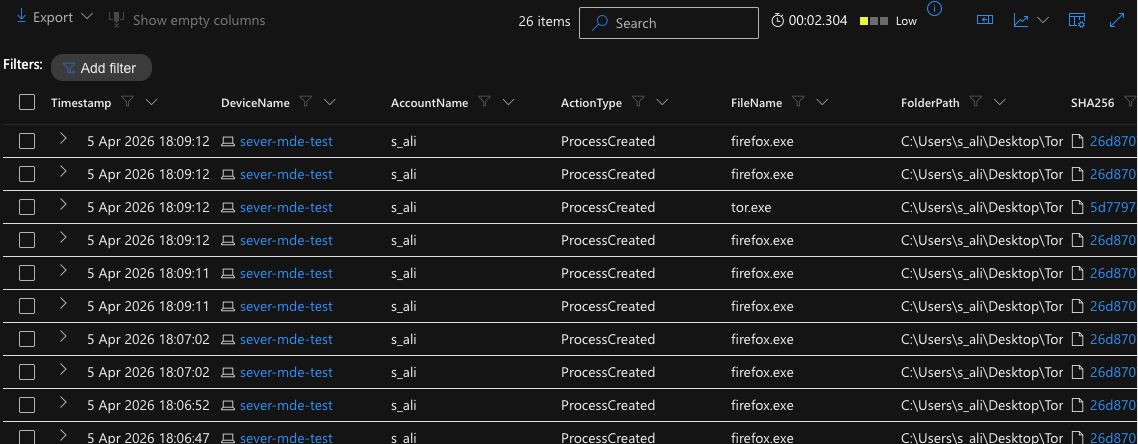Open the AccountName column sort dropdown
The image size is (1138, 444).
pos(508,102)
